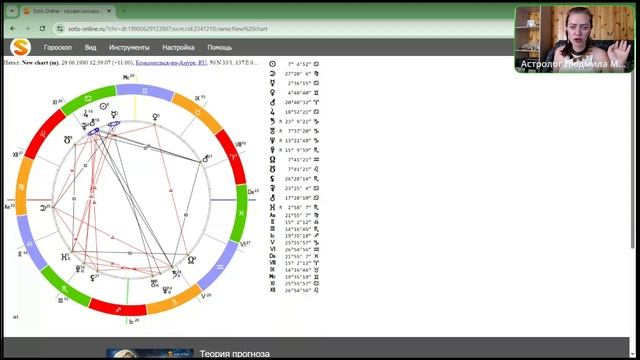Click the Sotis orange S logo

pos(20,47)
